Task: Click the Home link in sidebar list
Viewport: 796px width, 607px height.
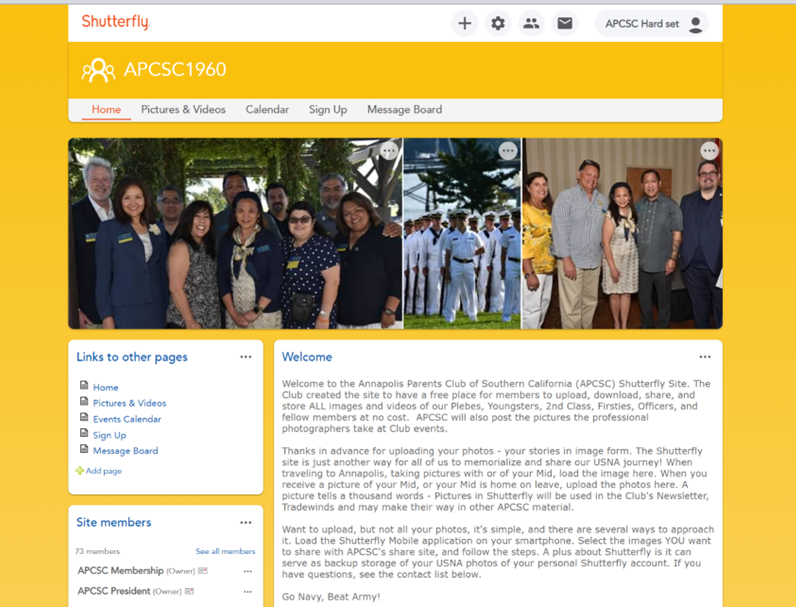Action: (x=106, y=387)
